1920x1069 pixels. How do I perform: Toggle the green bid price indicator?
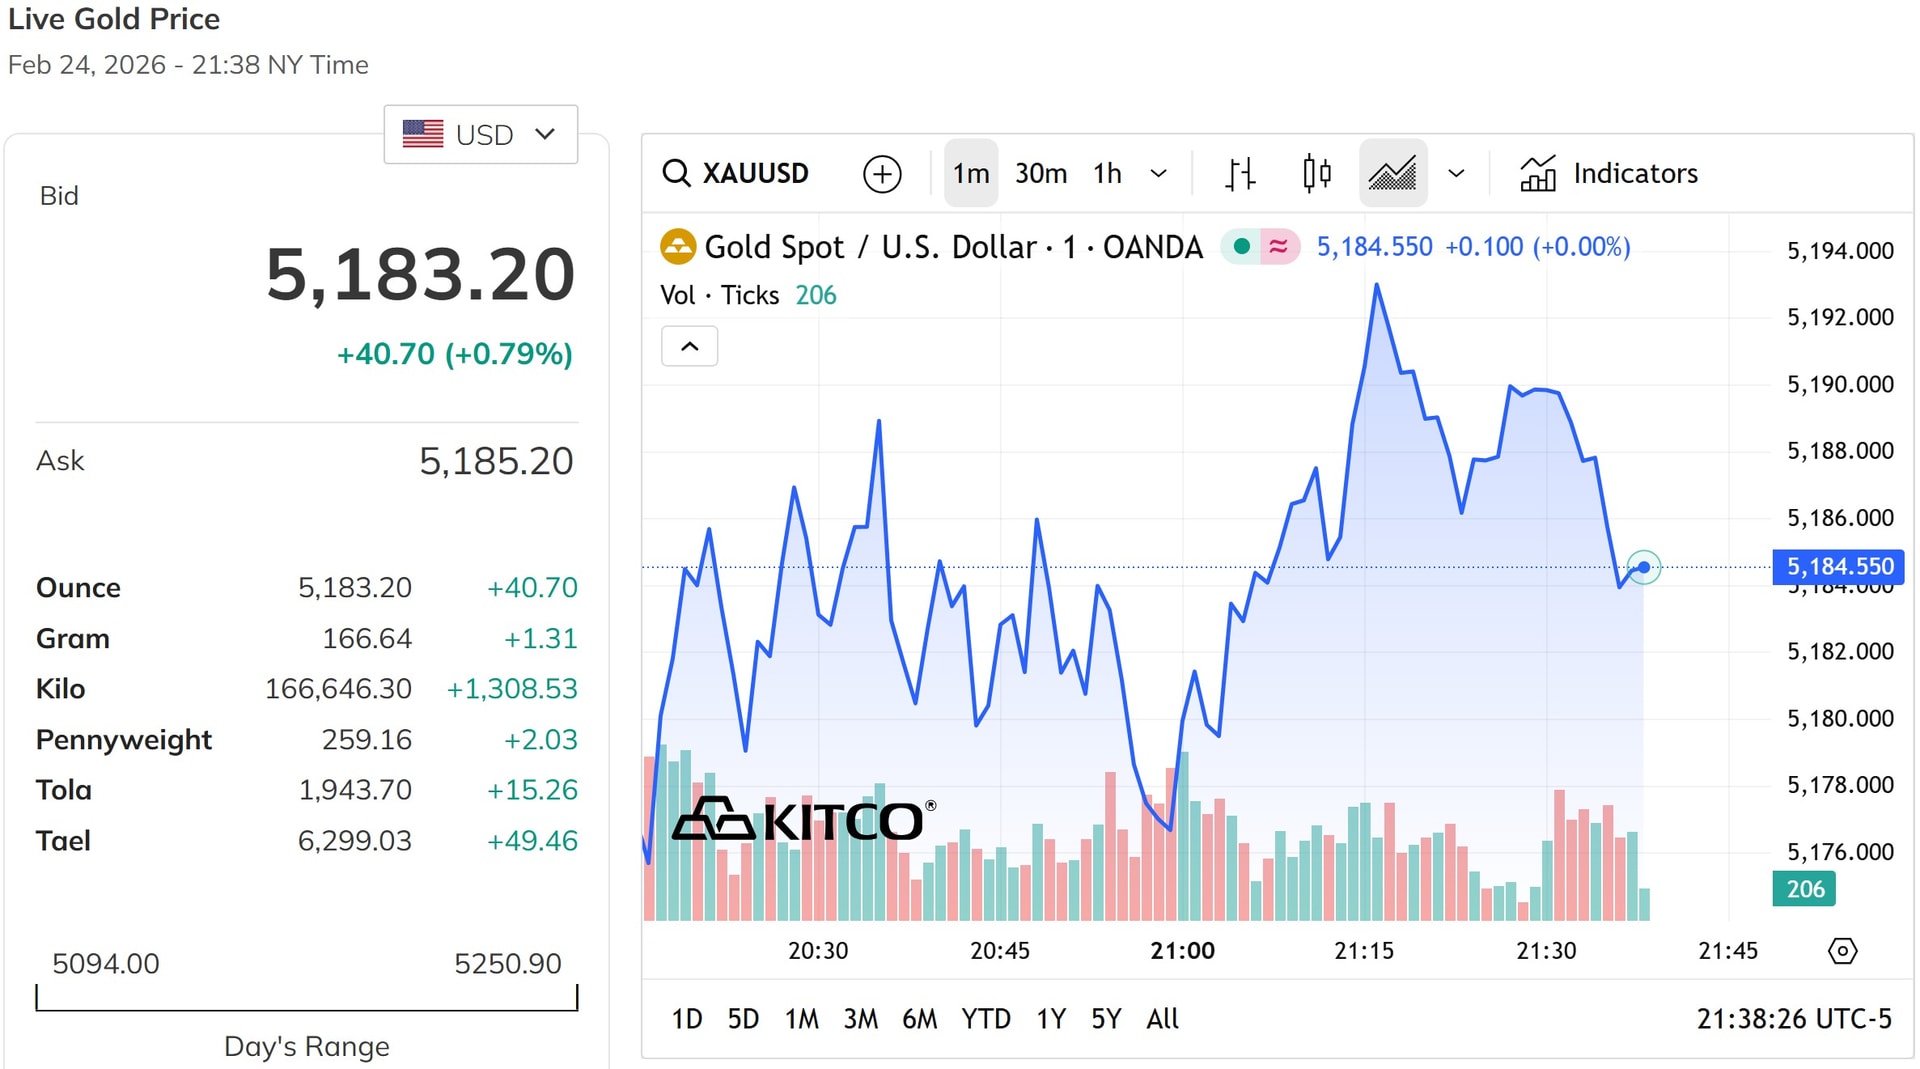[x=1240, y=246]
